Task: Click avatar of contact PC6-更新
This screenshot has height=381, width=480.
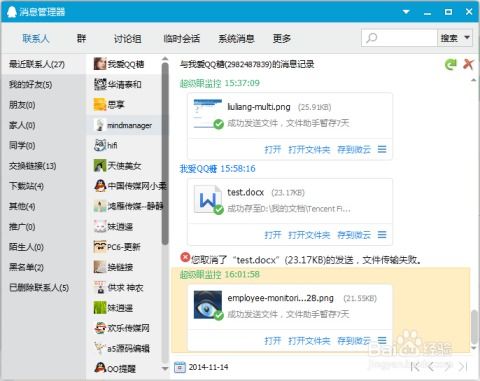Action: click(100, 247)
